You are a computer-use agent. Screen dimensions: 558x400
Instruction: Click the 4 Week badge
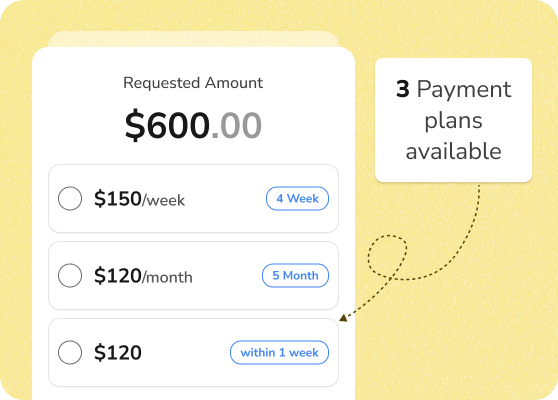pyautogui.click(x=298, y=198)
